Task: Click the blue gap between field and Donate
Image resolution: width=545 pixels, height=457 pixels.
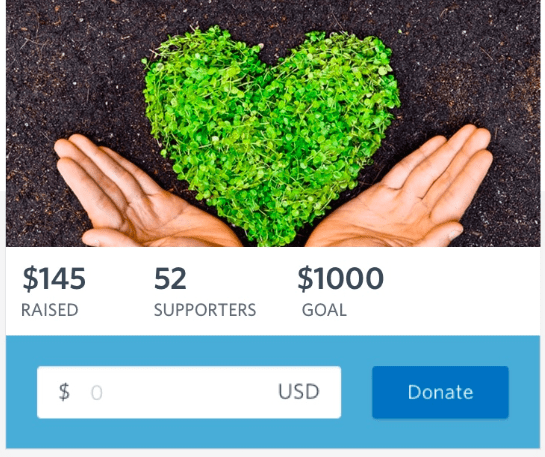Action: (x=357, y=392)
